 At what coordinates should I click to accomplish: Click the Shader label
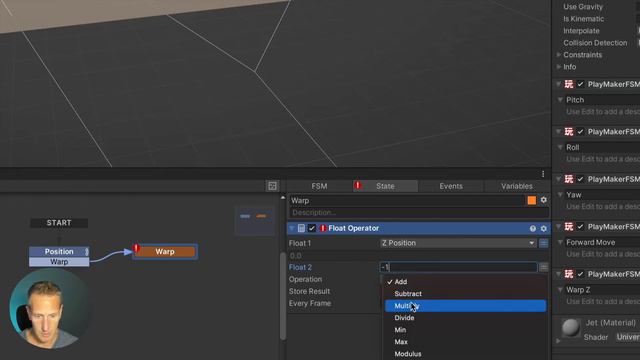(596, 337)
